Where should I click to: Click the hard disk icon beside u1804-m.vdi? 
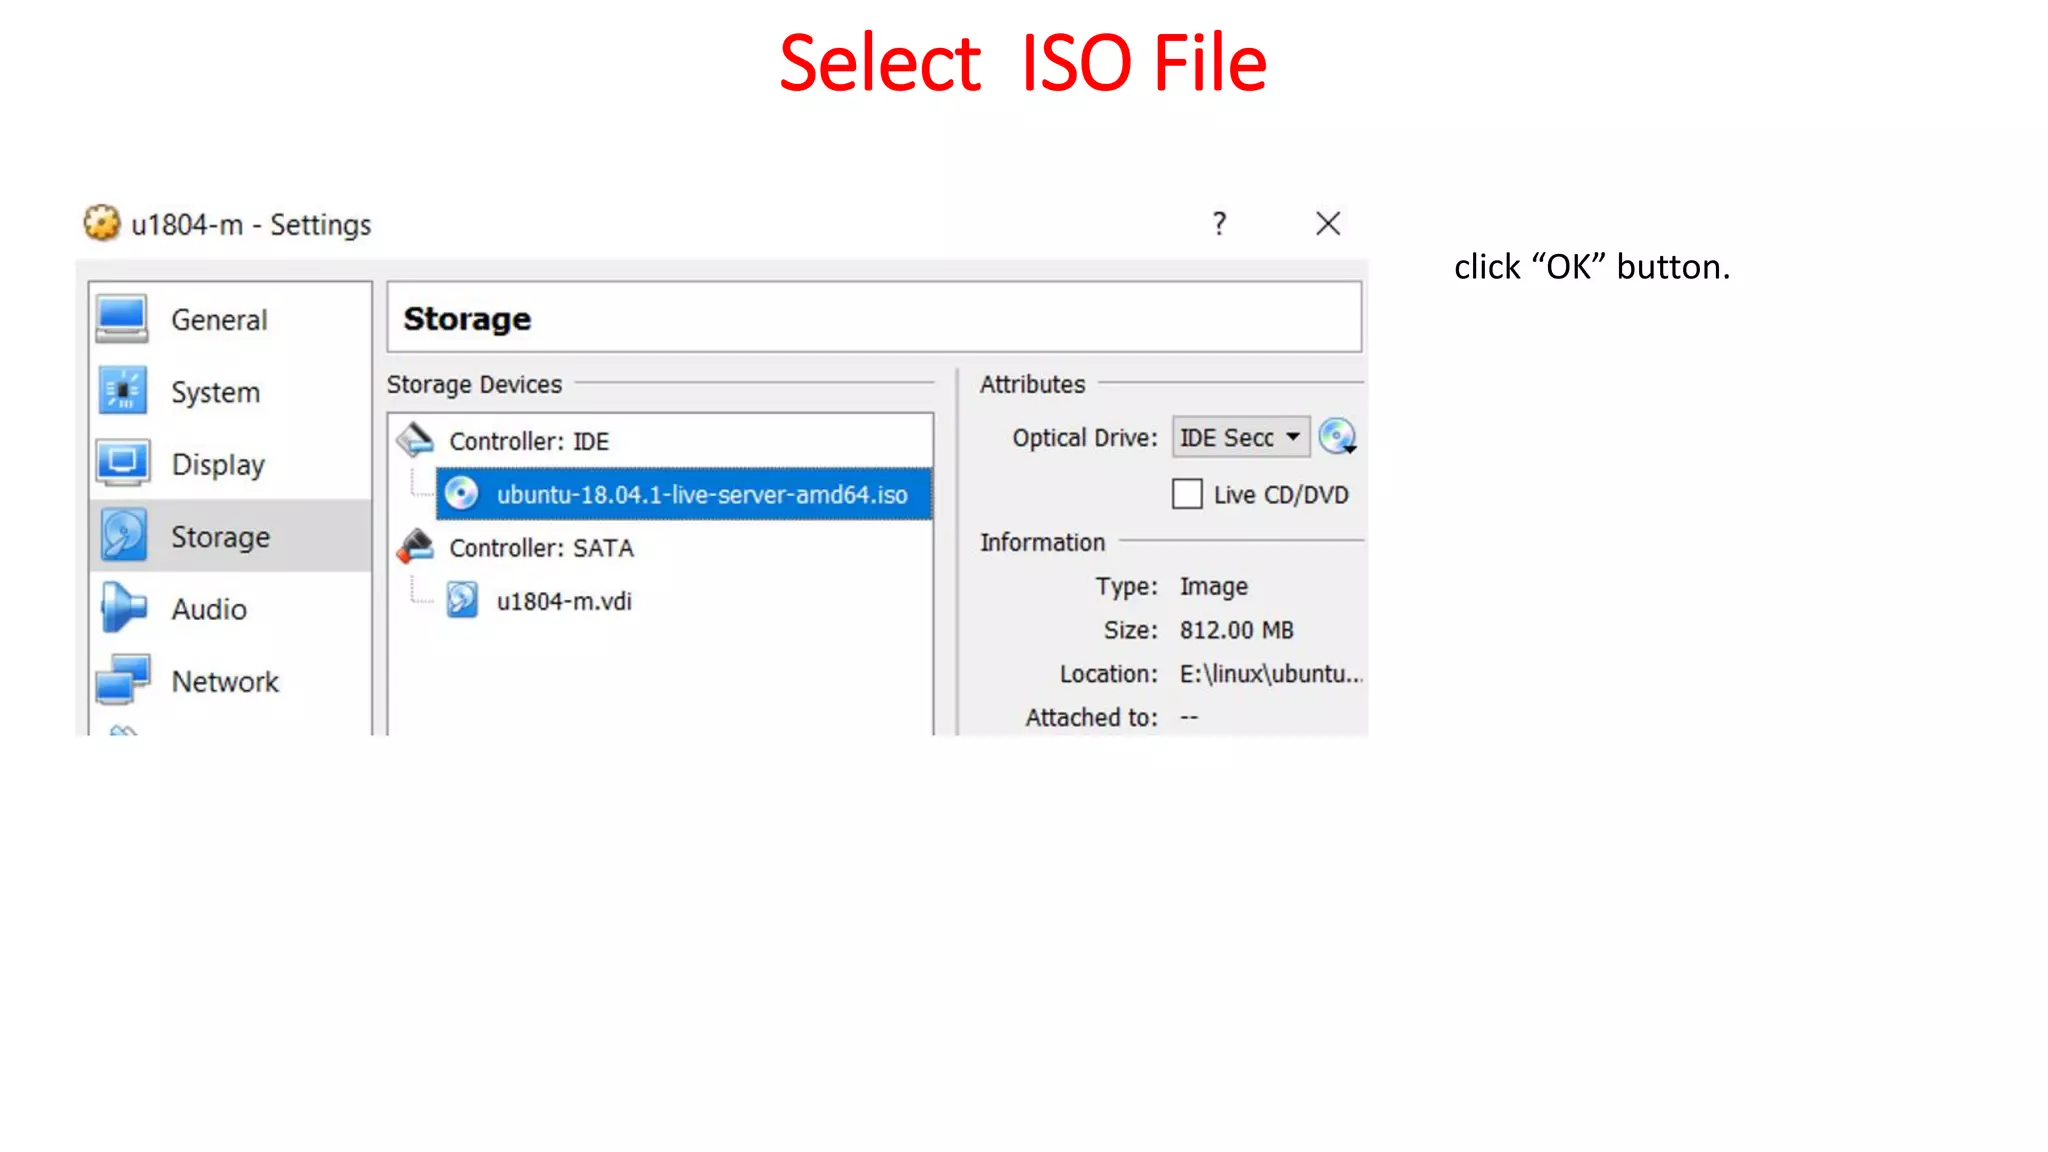pos(462,600)
